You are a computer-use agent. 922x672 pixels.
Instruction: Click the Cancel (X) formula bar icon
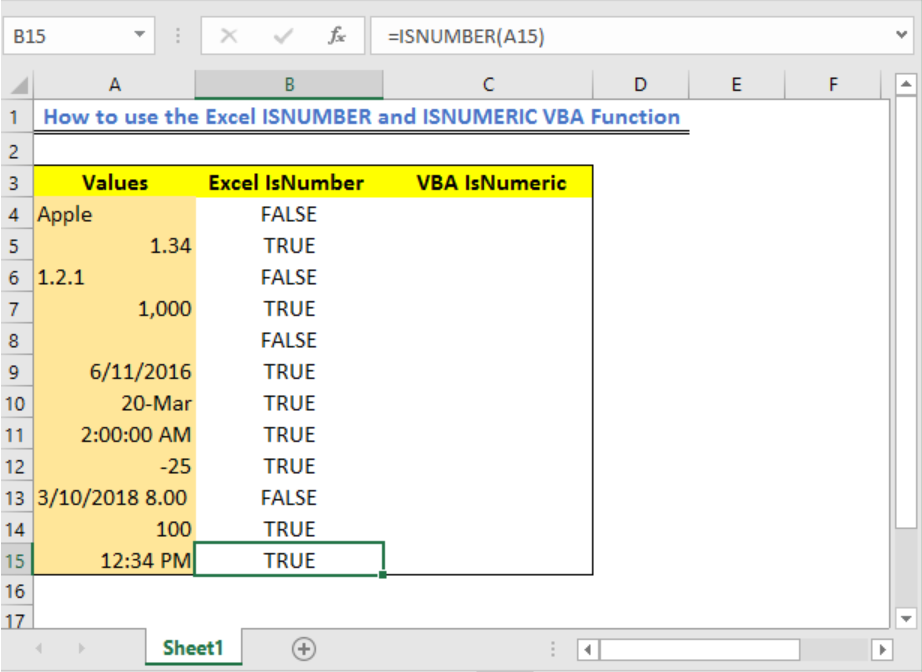click(228, 36)
